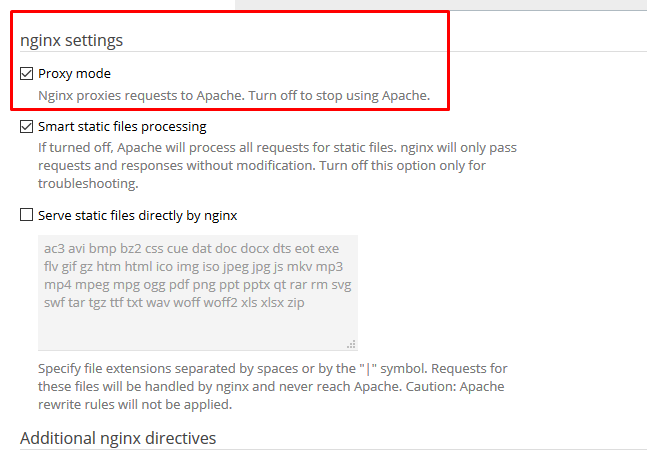Disable Smart static files processing checkbox

point(27,127)
